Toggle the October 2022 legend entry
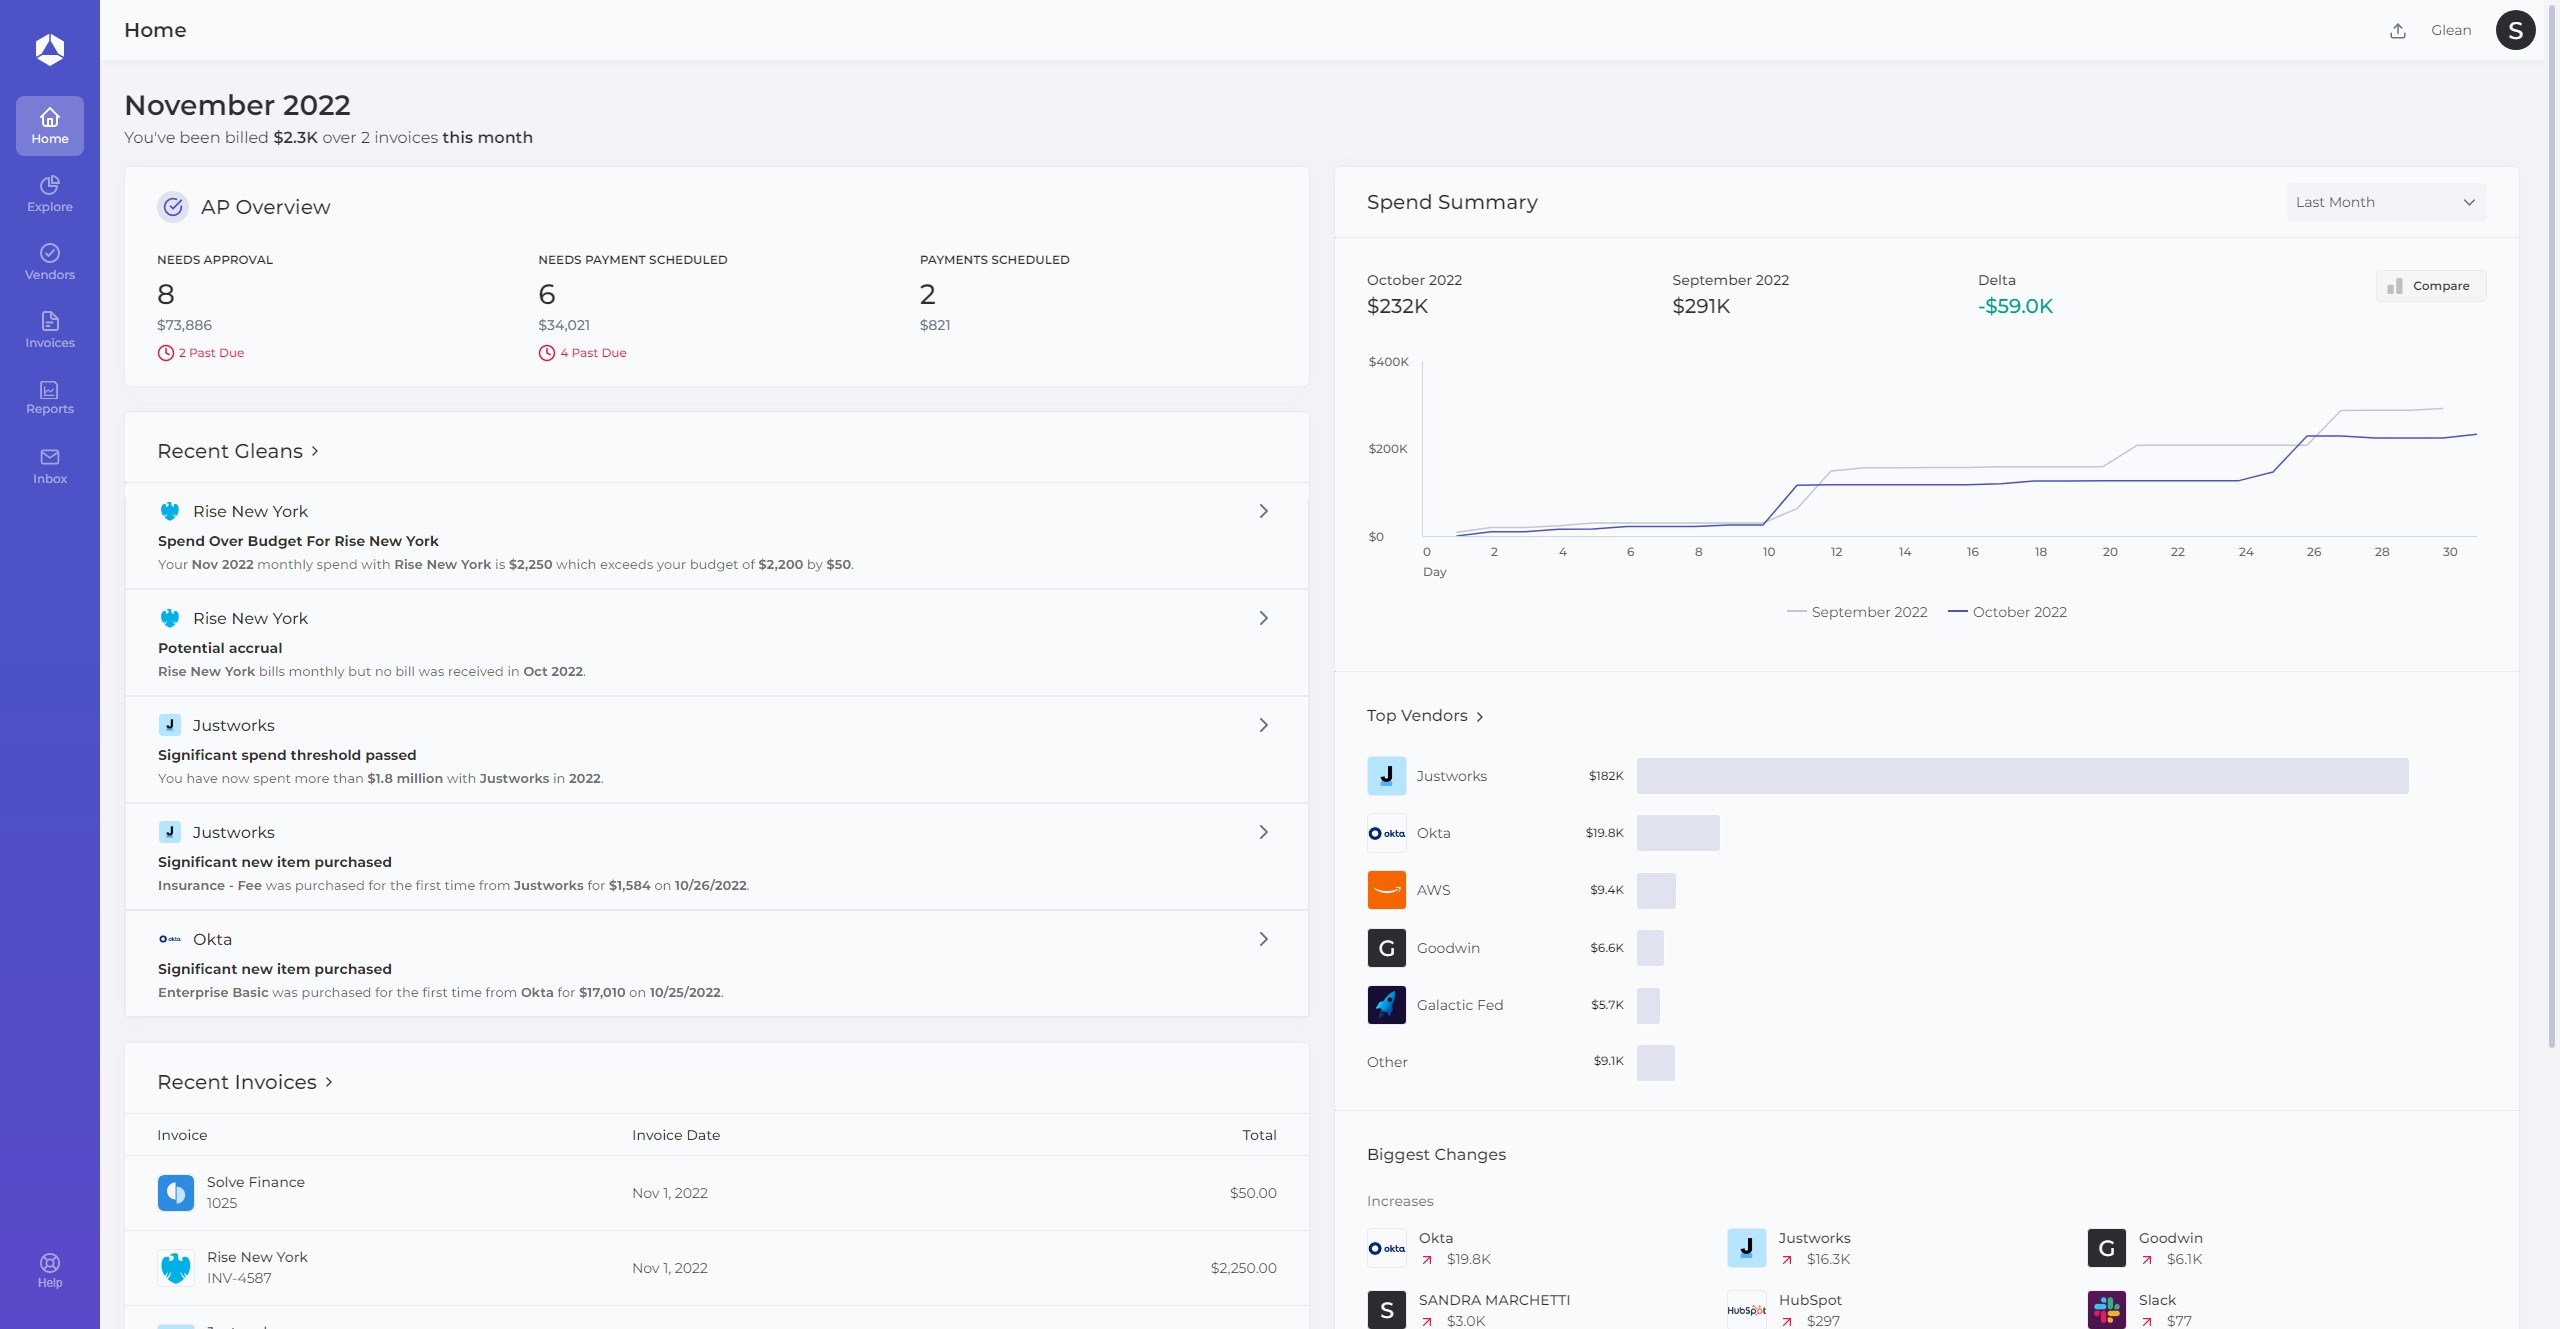The height and width of the screenshot is (1329, 2560). pos(2008,612)
